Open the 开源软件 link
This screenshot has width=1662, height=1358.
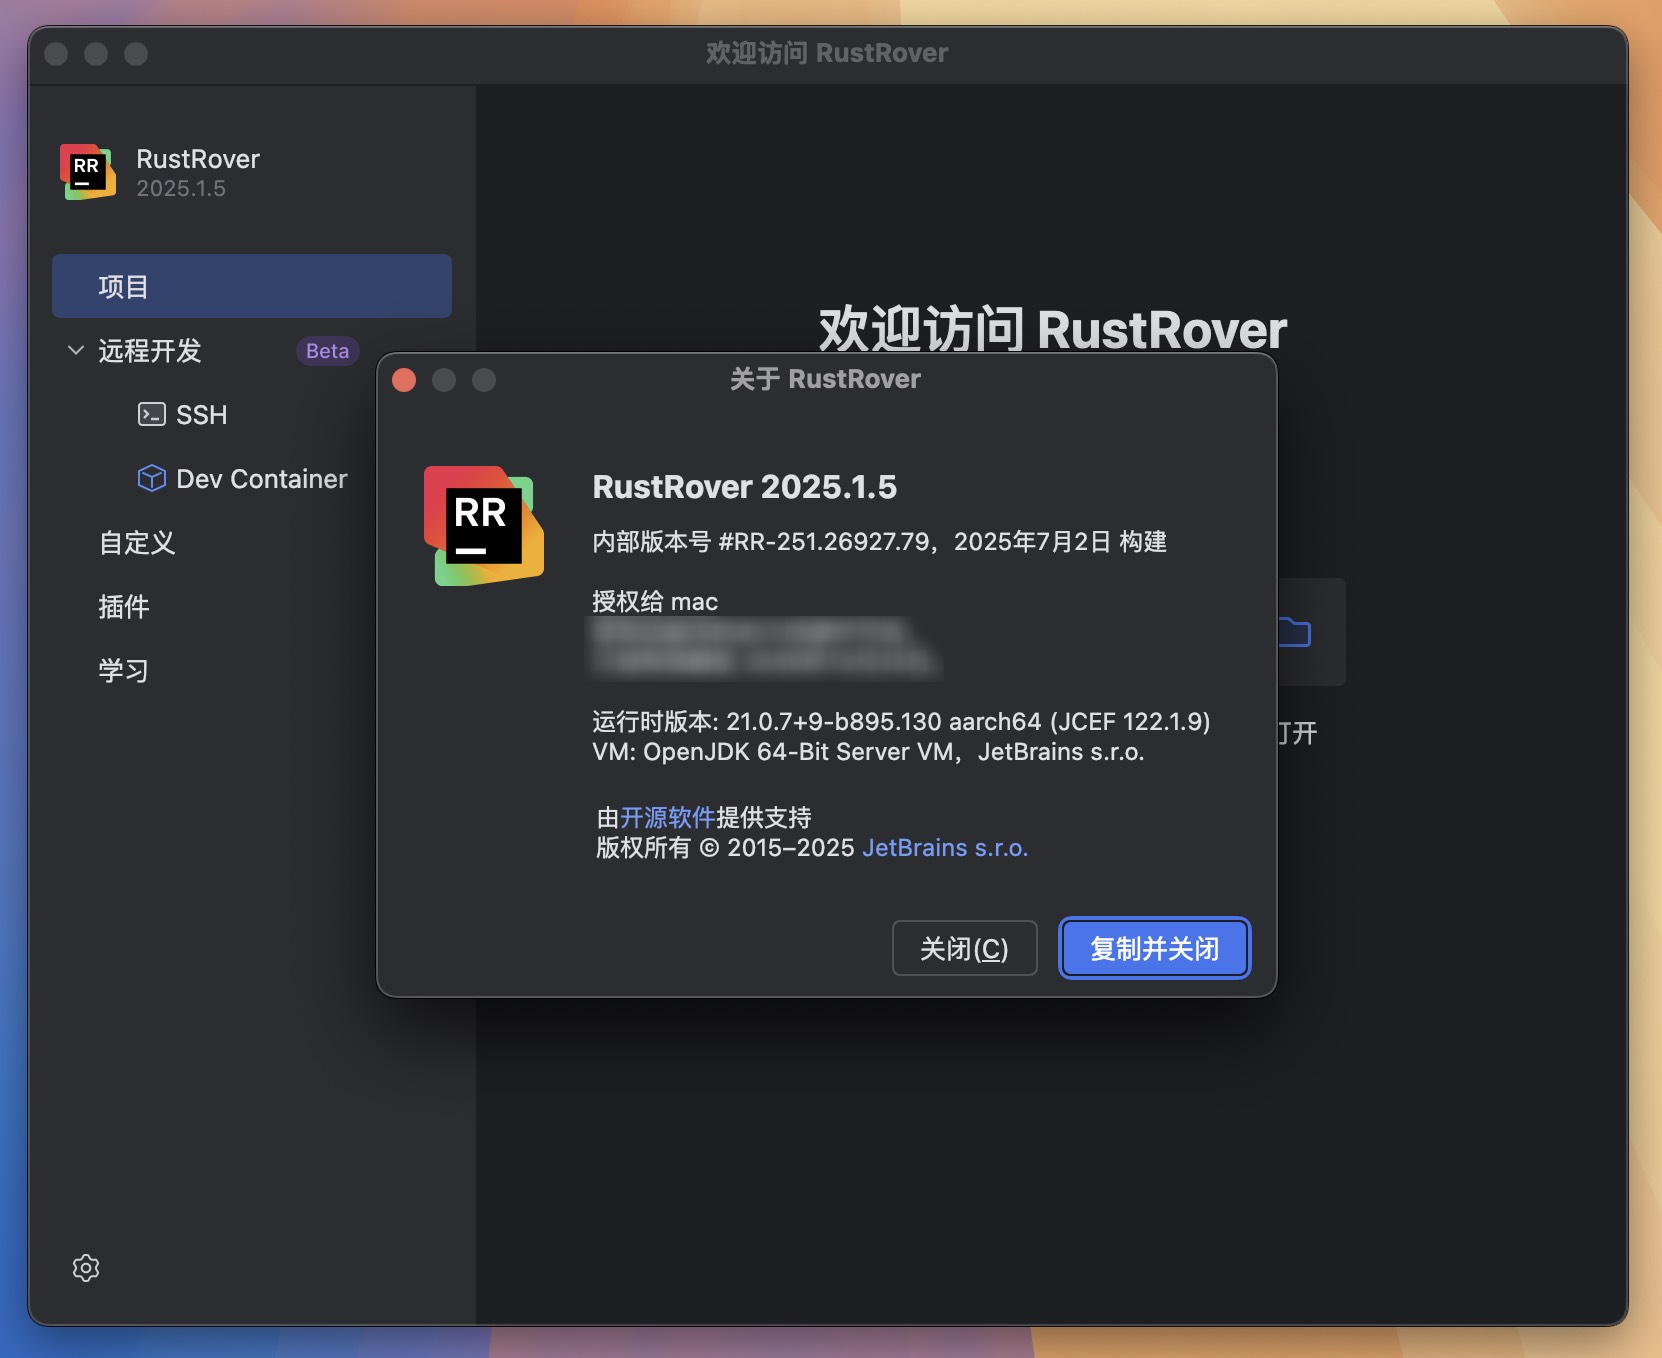668,818
